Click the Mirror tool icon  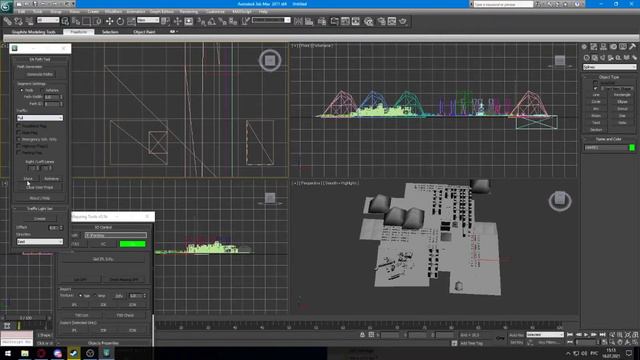tap(298, 21)
